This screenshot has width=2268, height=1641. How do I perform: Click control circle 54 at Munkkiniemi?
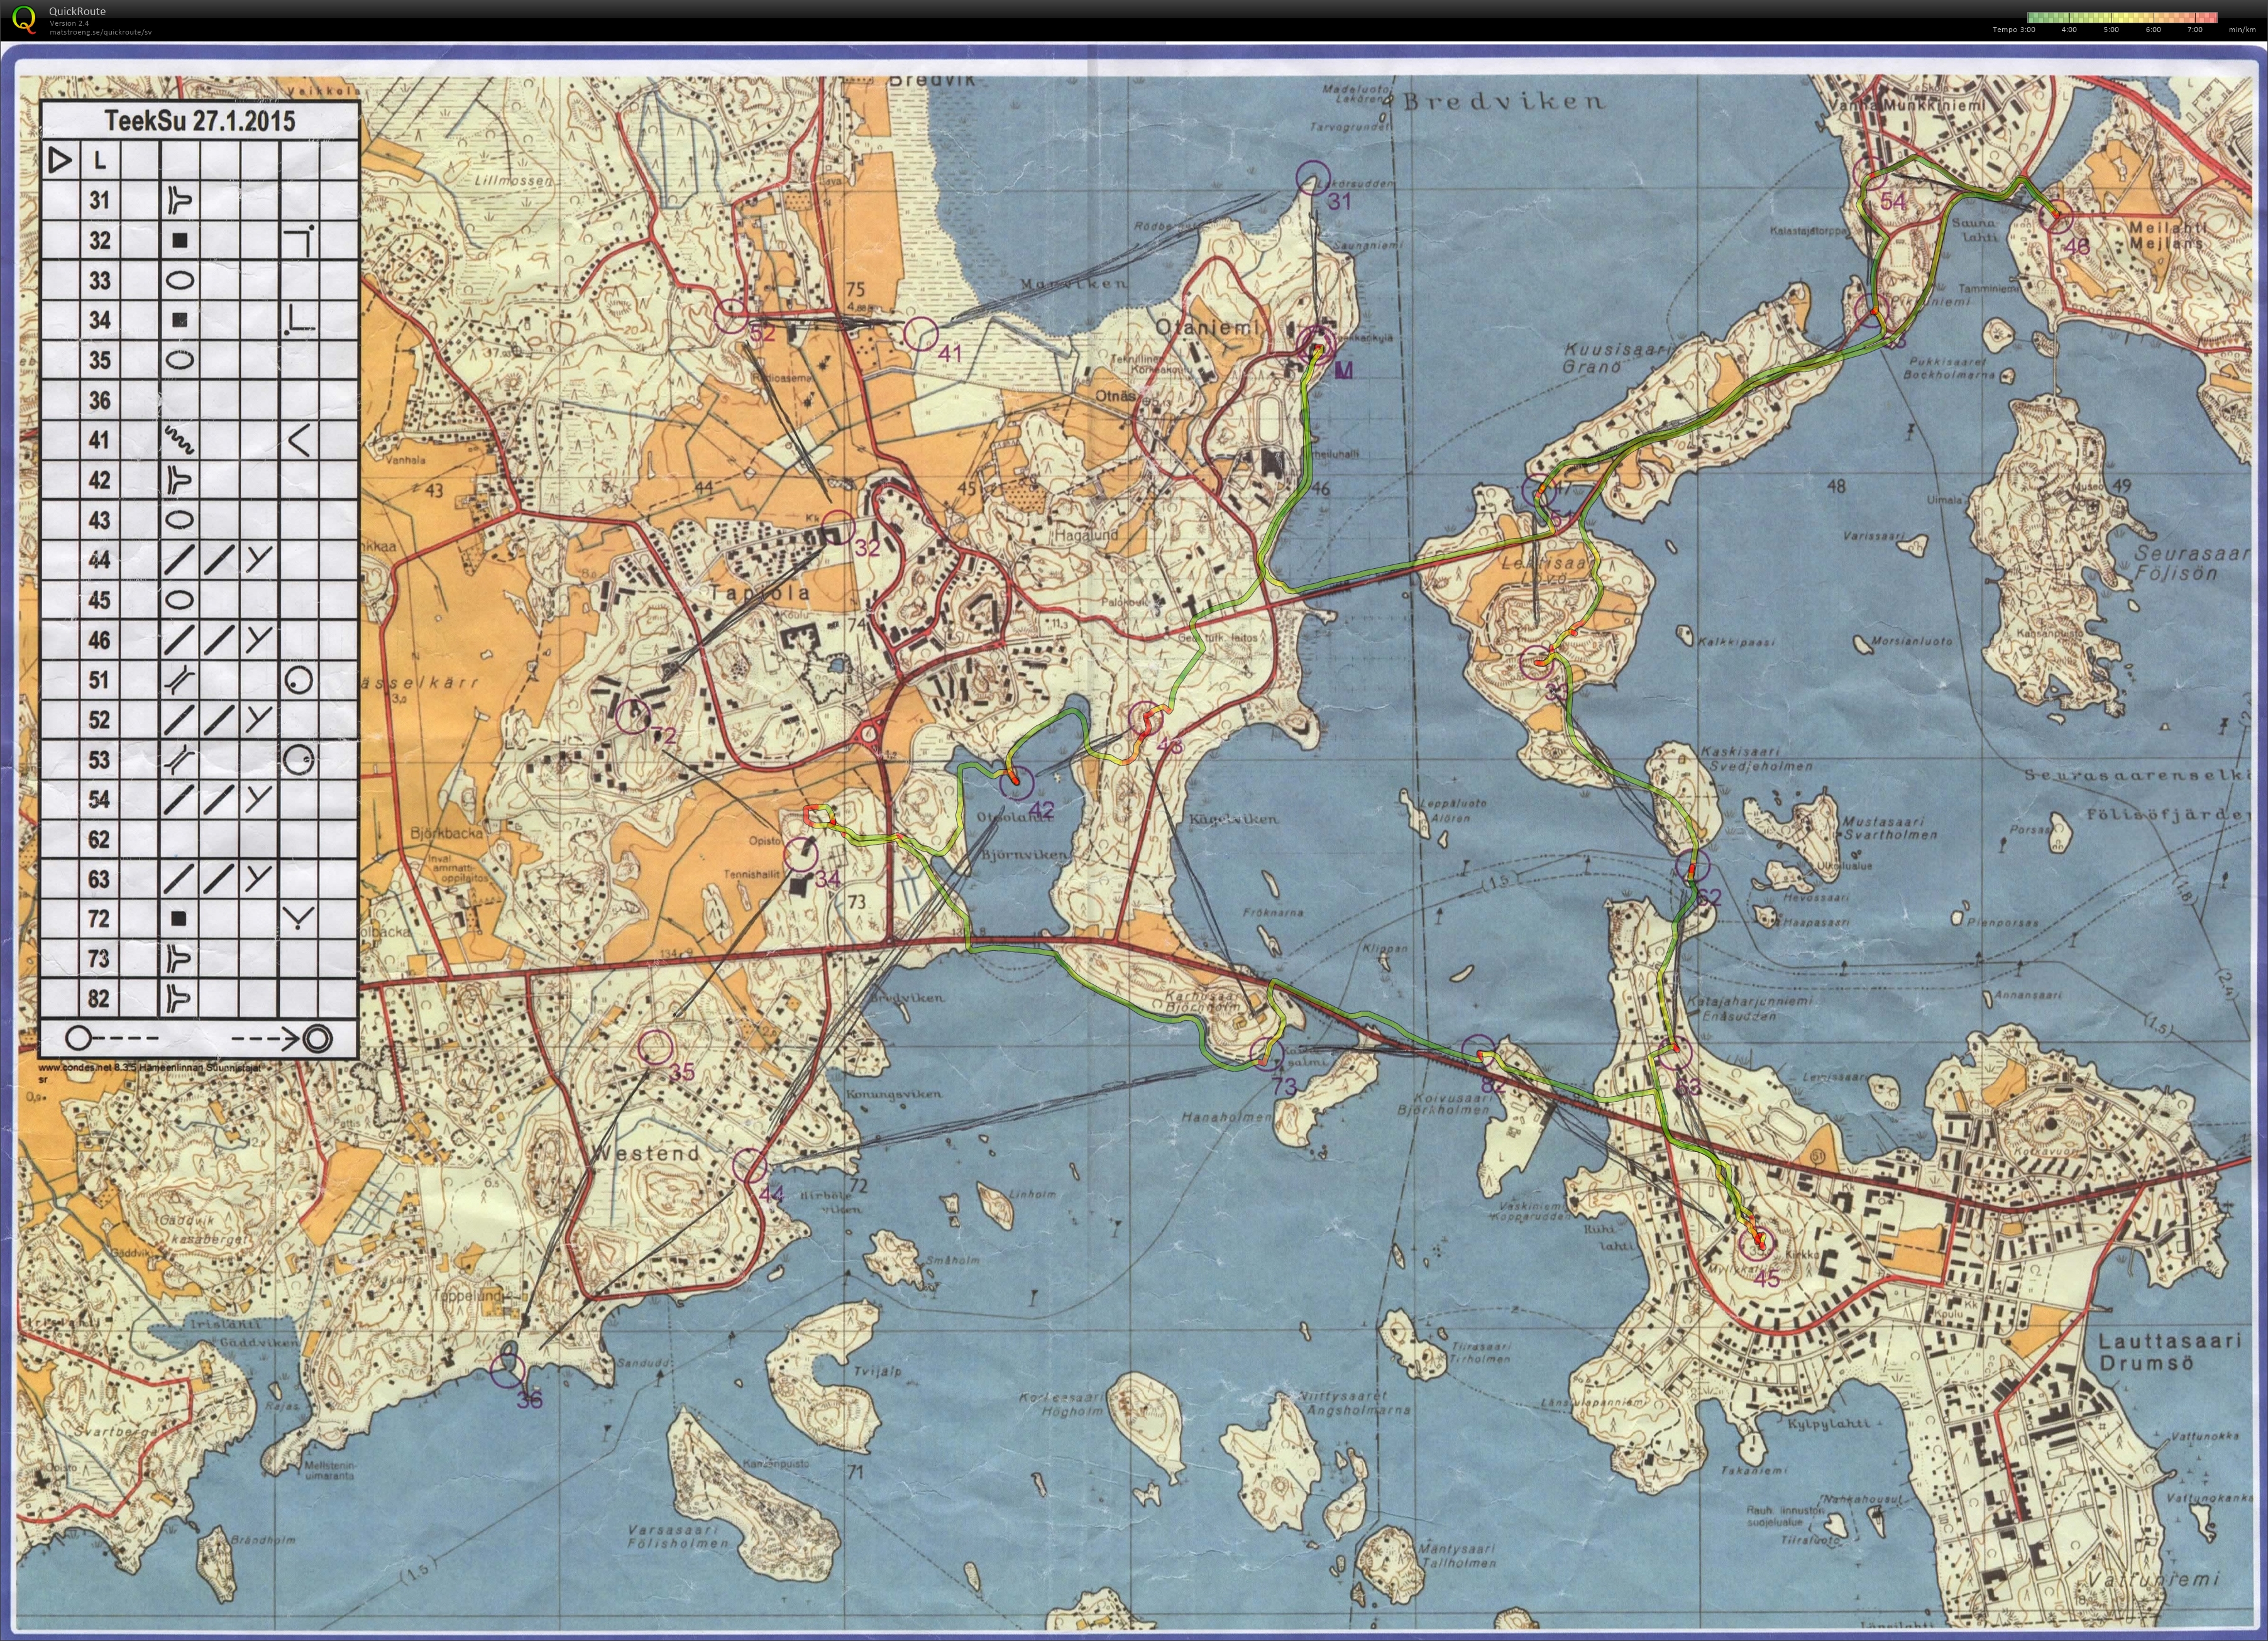[1871, 174]
